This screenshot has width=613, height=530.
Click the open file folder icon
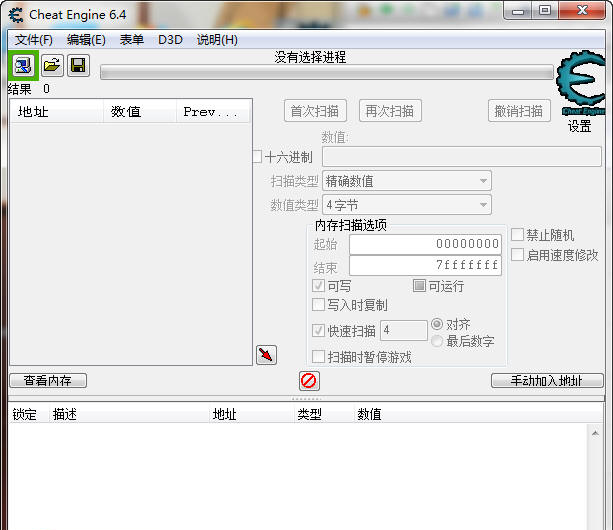pos(51,66)
